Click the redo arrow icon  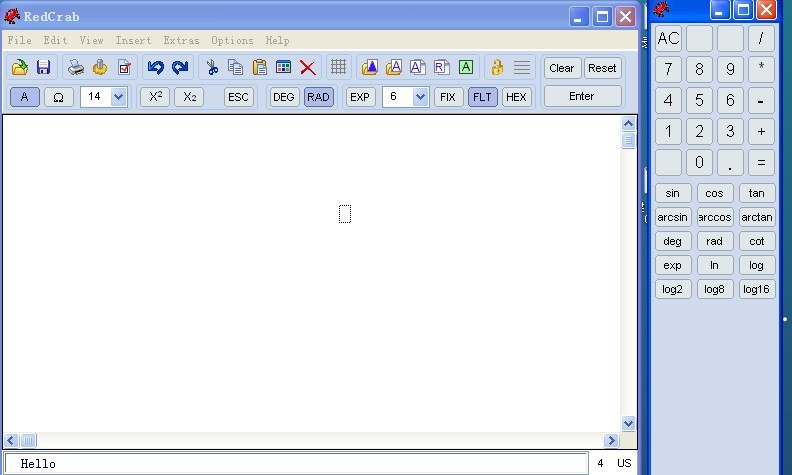(x=180, y=68)
